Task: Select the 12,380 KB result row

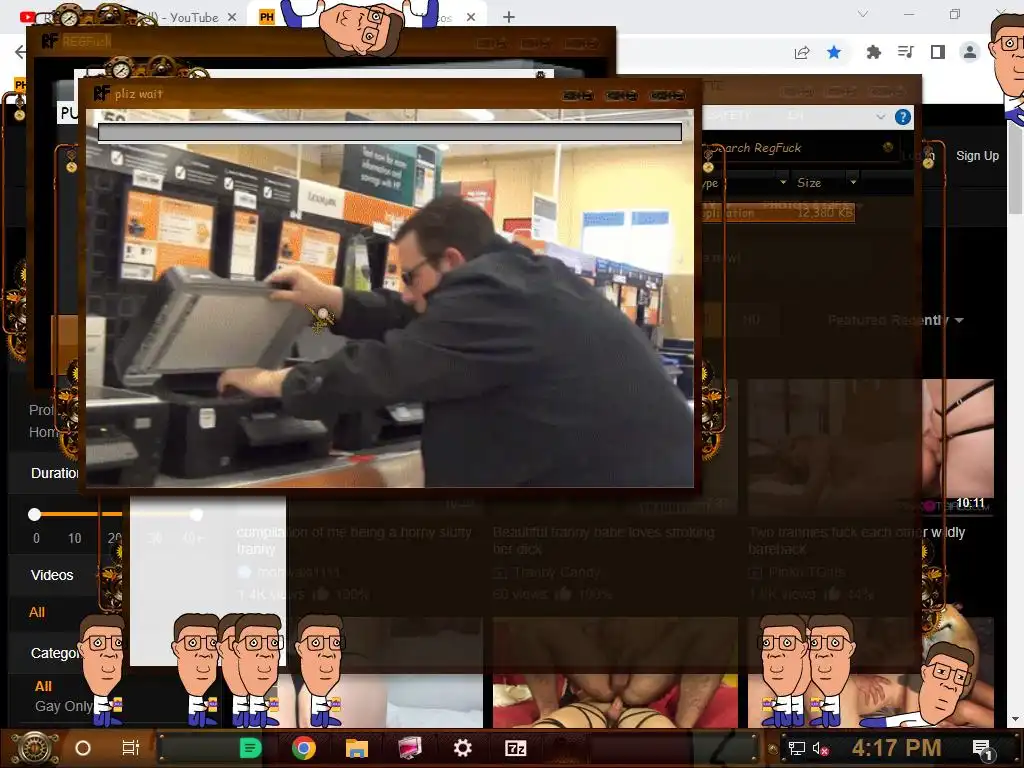Action: pos(779,213)
